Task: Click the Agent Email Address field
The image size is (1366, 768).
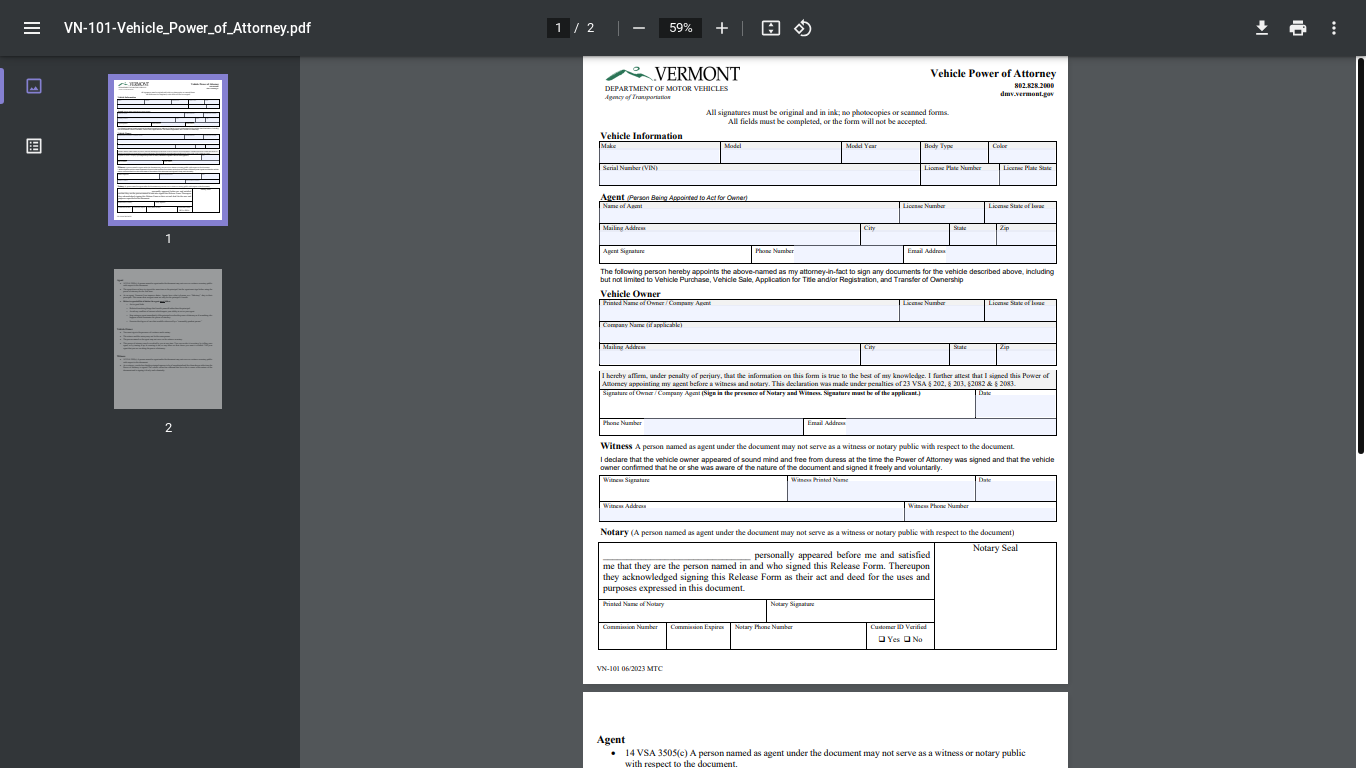Action: tap(980, 255)
